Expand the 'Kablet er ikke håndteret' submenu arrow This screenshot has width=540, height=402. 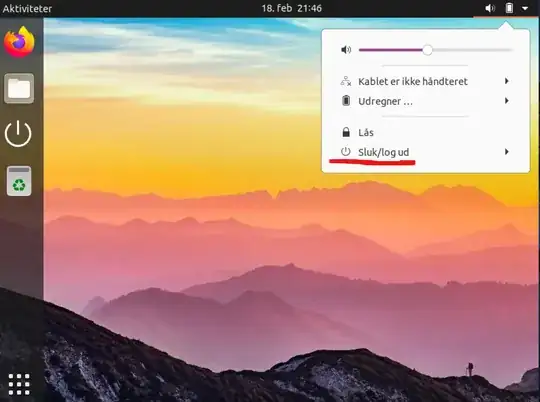[507, 81]
